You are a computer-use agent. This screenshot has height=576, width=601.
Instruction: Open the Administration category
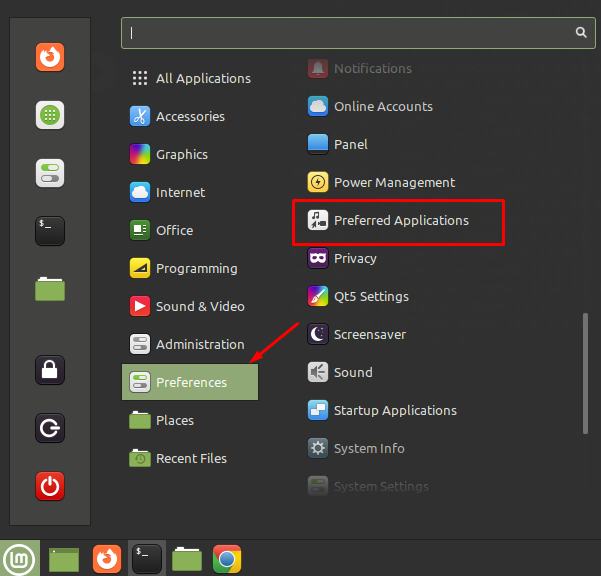click(x=190, y=344)
